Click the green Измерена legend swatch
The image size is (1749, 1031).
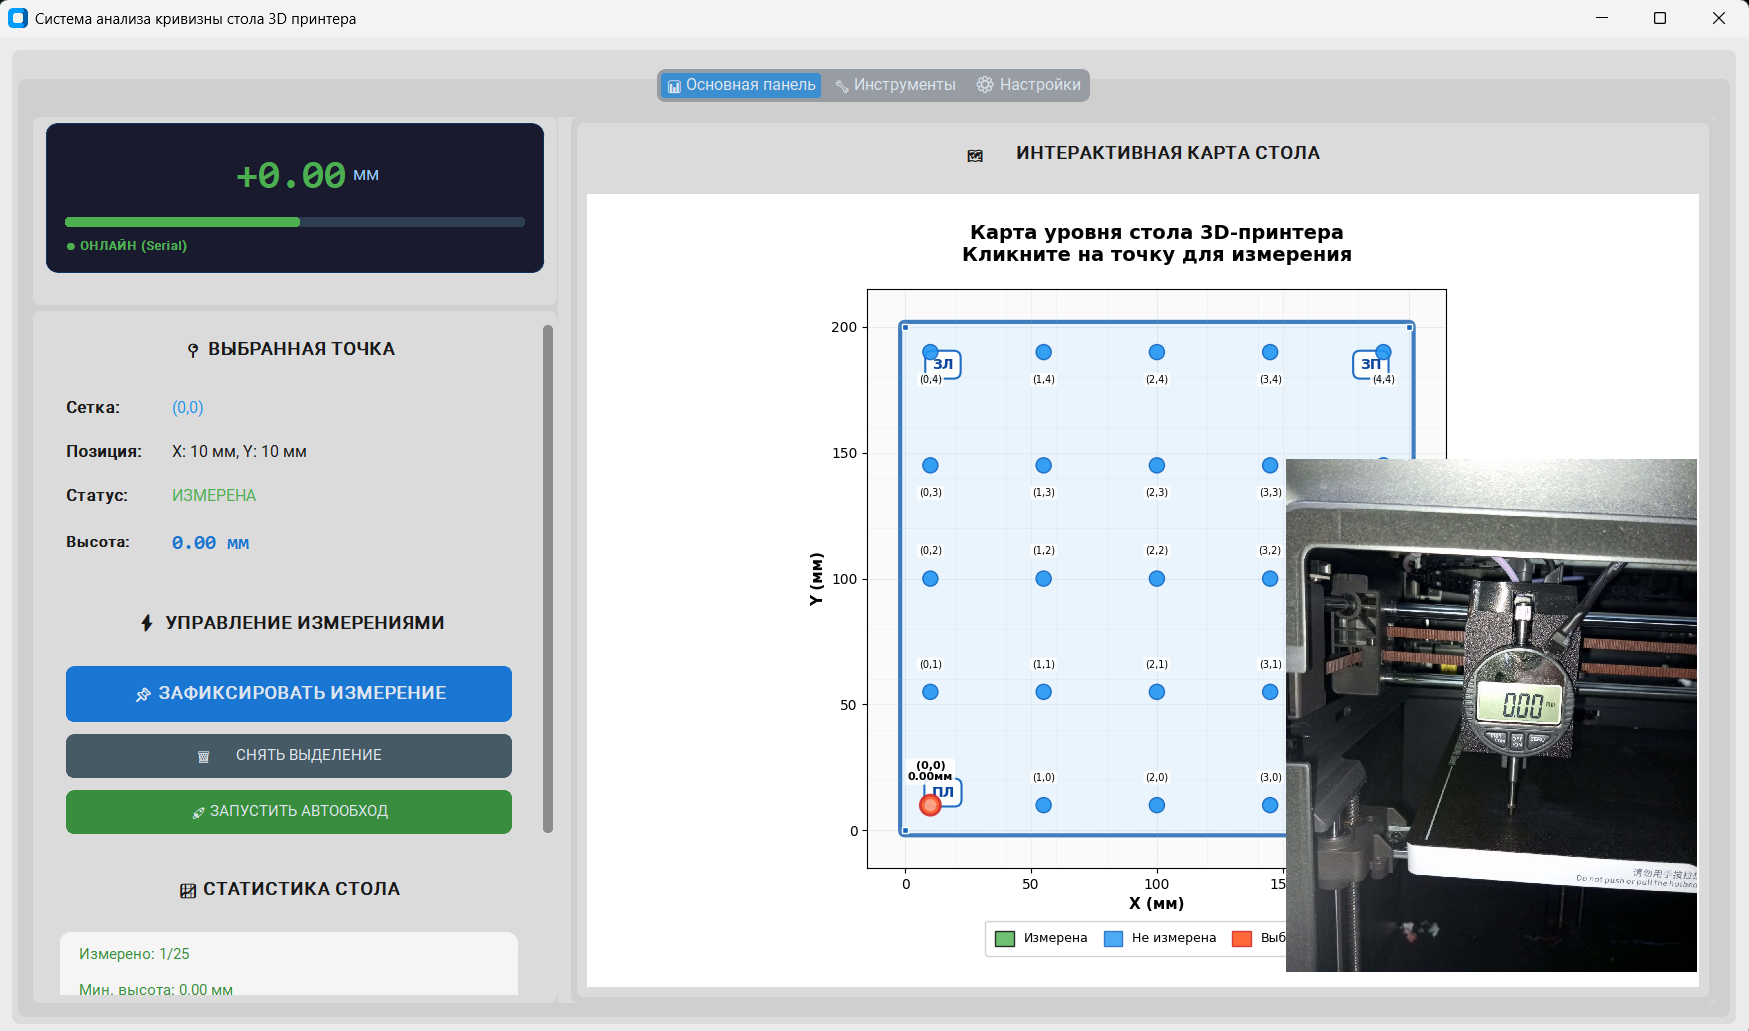tap(1005, 938)
